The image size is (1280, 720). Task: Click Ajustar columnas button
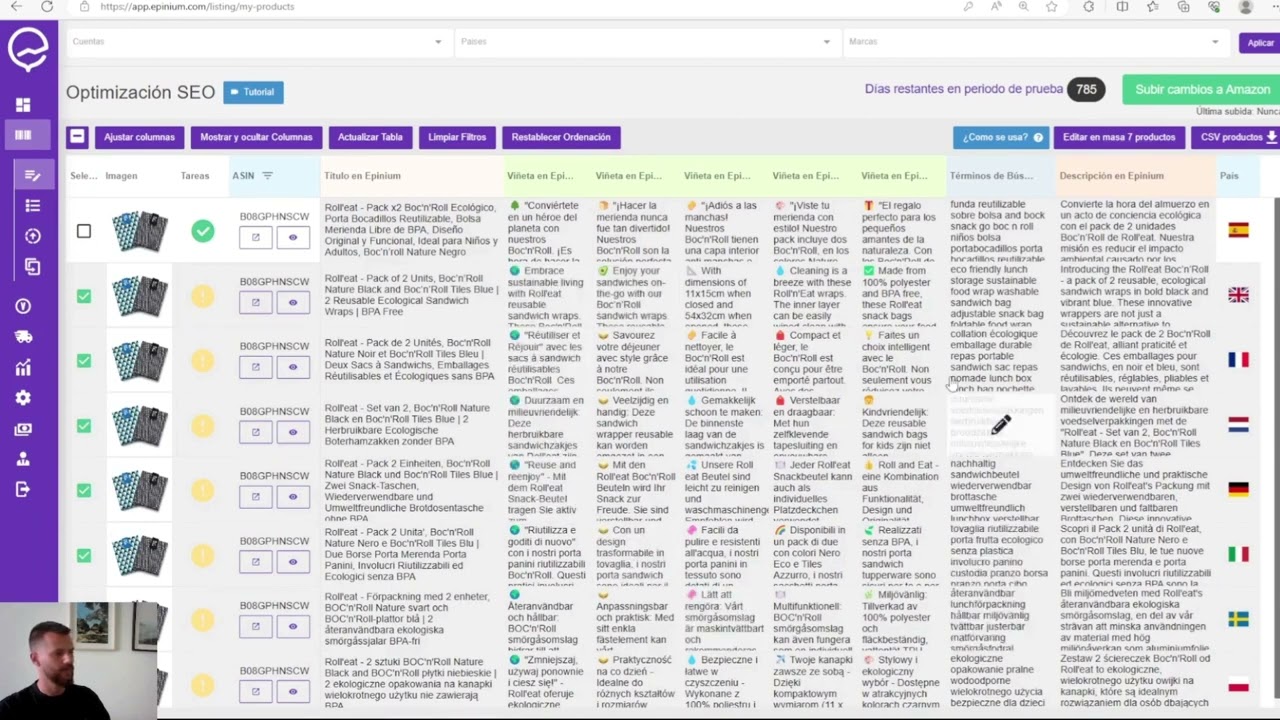pyautogui.click(x=139, y=137)
